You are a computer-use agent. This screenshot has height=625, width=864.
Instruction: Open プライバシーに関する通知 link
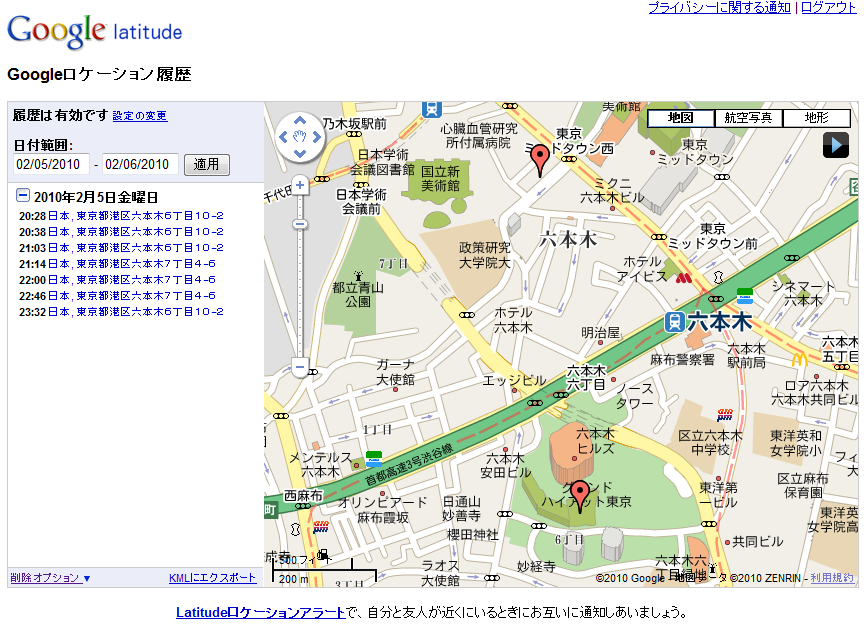tap(720, 8)
